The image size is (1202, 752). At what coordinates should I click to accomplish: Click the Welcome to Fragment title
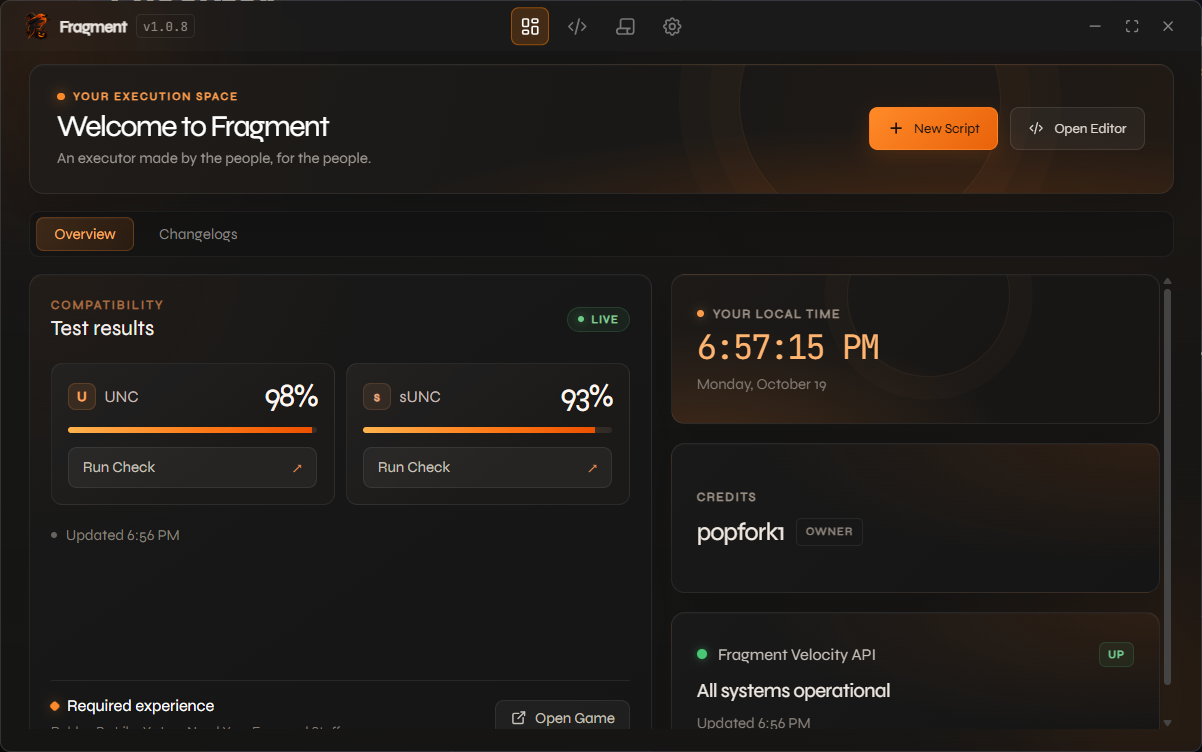[193, 127]
